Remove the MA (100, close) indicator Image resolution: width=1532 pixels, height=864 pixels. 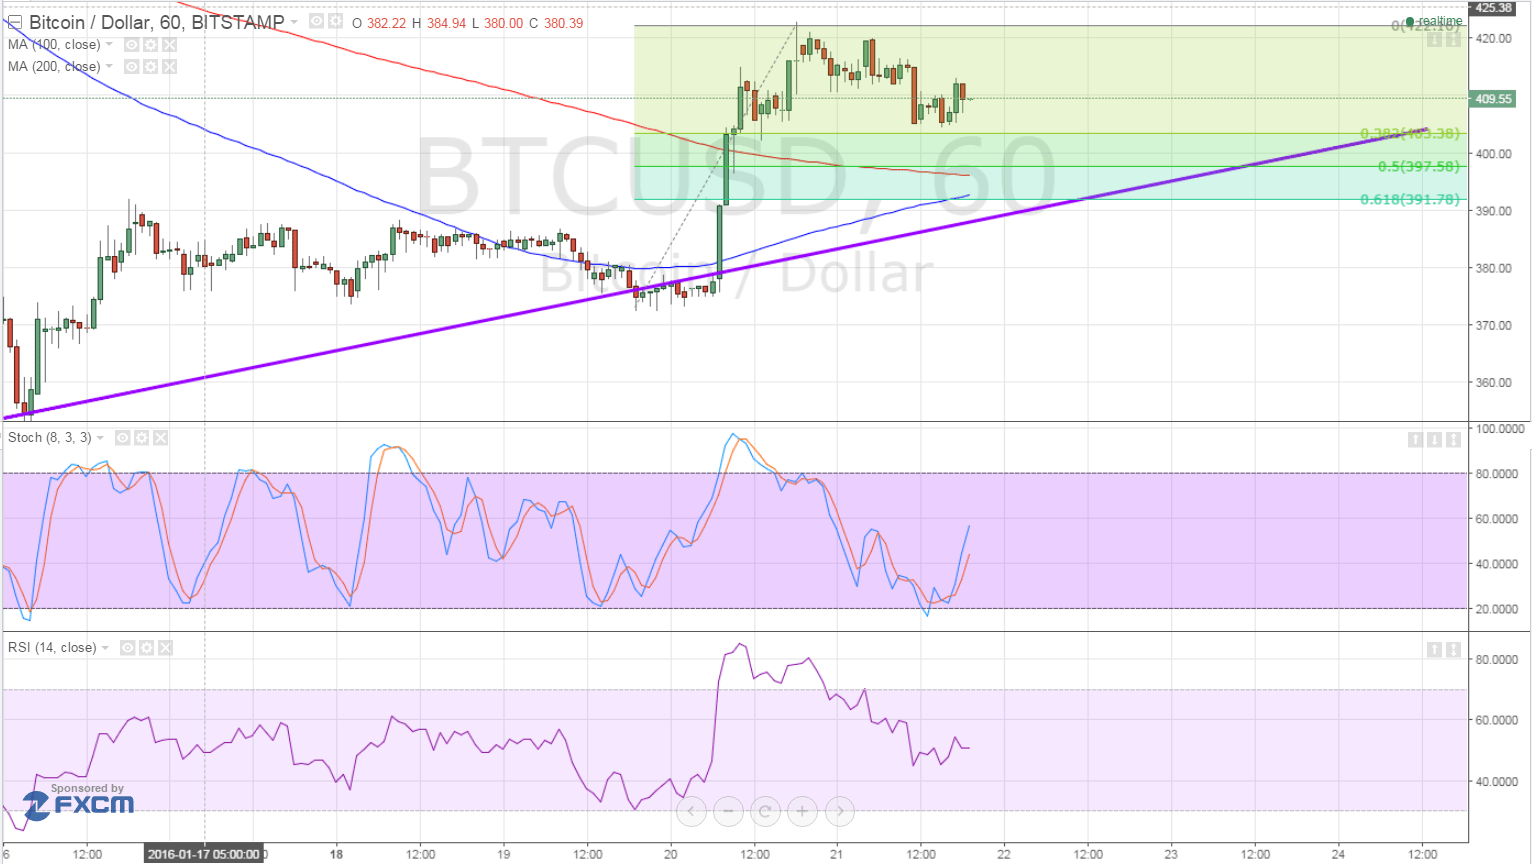(169, 45)
